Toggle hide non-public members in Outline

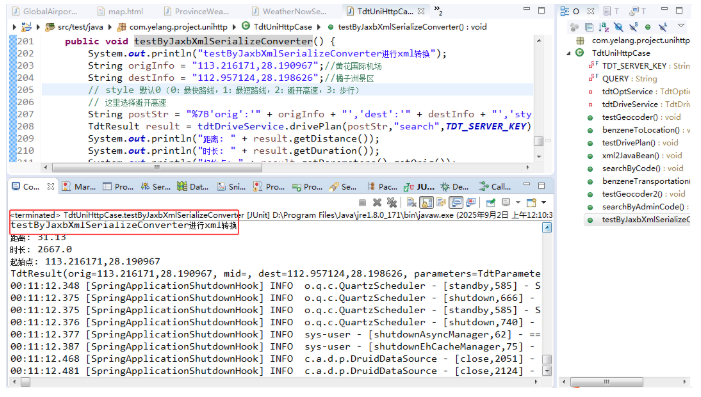tap(647, 27)
